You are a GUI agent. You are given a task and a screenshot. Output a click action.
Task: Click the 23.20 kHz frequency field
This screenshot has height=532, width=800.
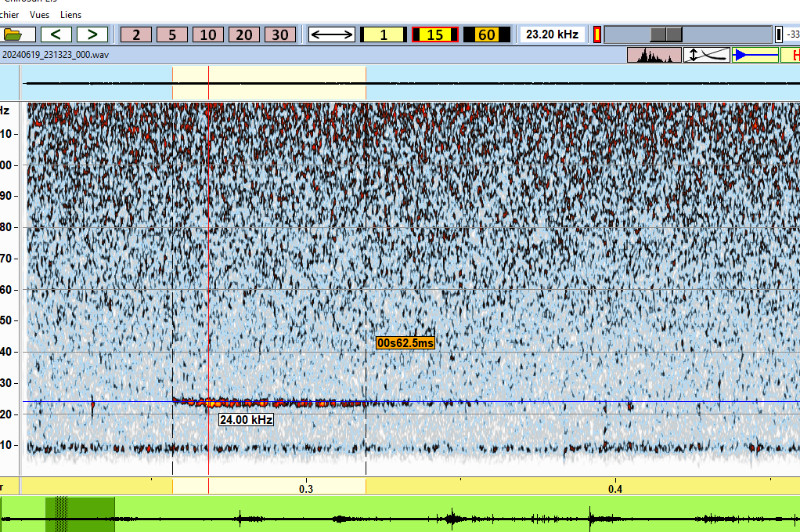[552, 34]
